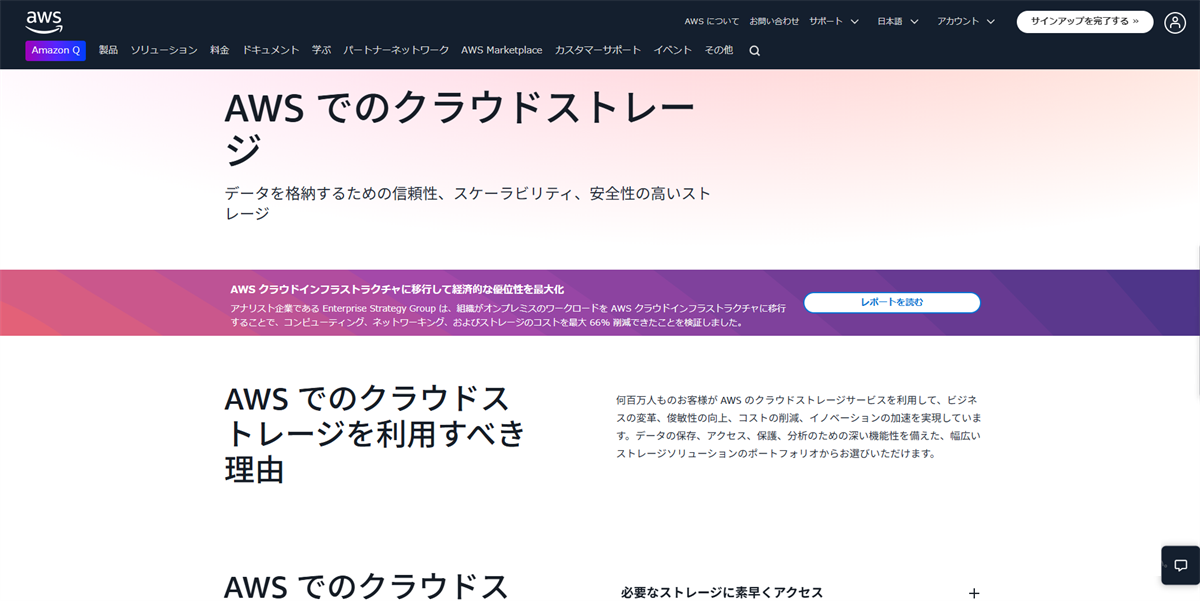1200x601 pixels.
Task: Open the サポート dropdown
Action: pyautogui.click(x=834, y=21)
